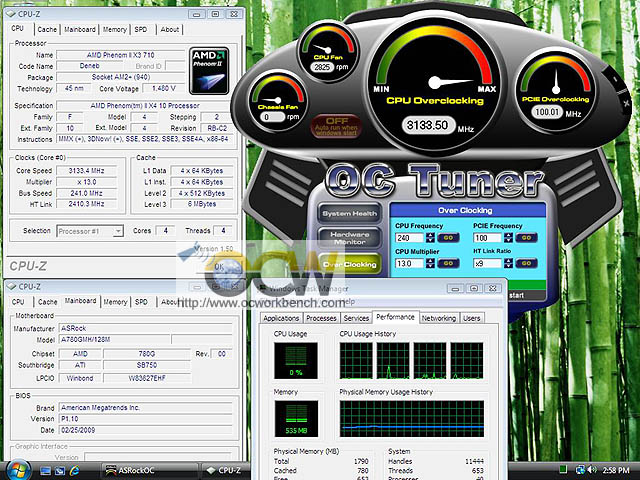Select SPD tab in bottom CPU-Z window
The height and width of the screenshot is (480, 640).
point(141,302)
